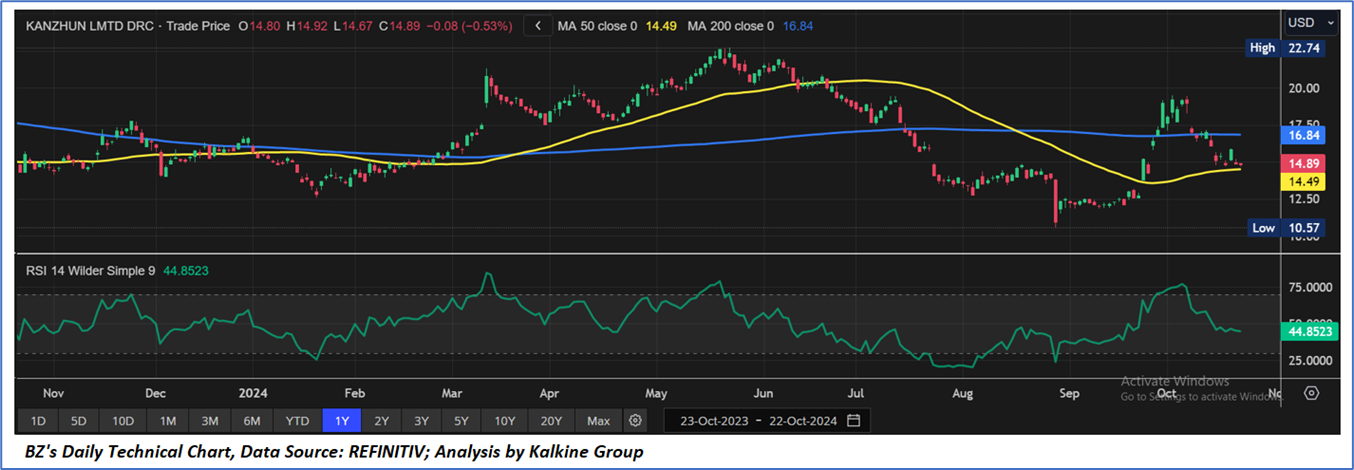
Task: Select the 1D time range
Action: pos(38,420)
